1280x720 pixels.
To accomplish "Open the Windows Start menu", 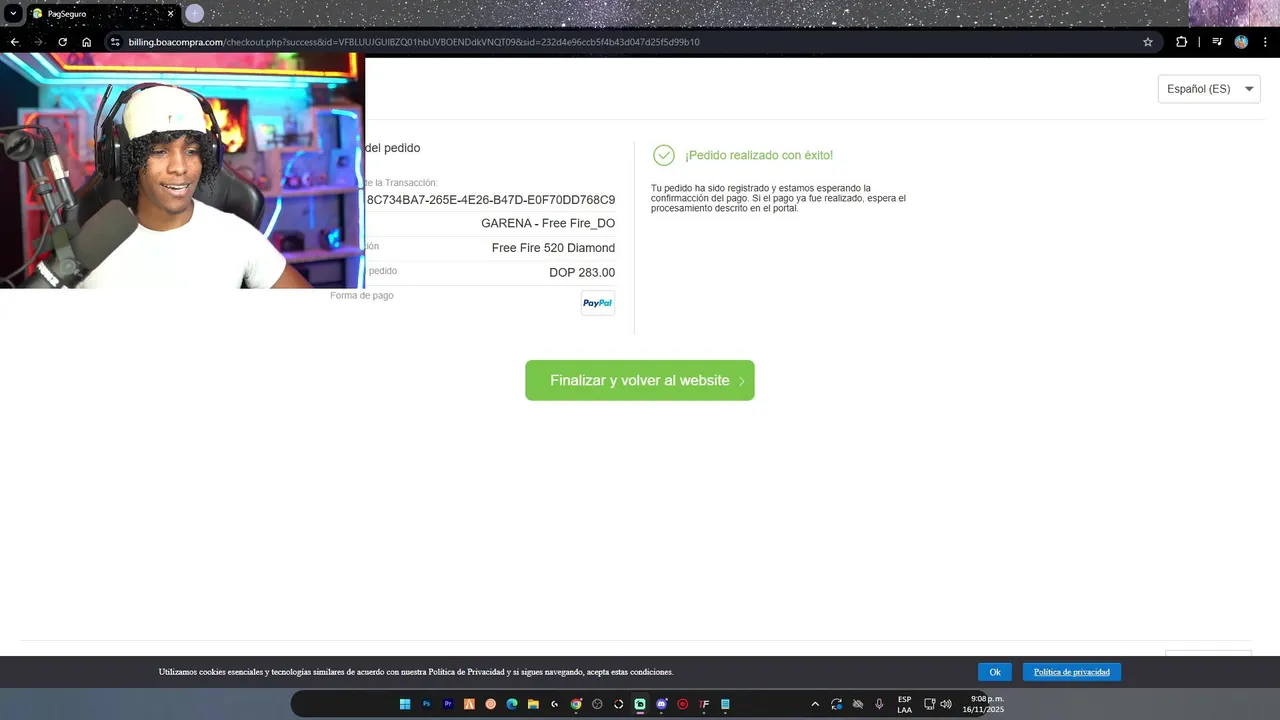I will tap(405, 704).
